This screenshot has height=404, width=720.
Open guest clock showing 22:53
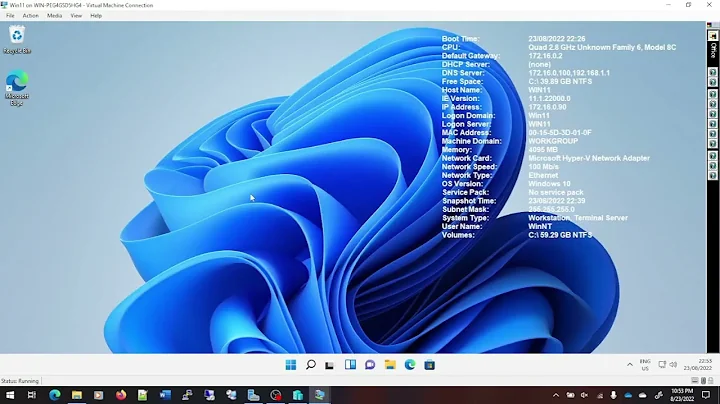pyautogui.click(x=698, y=365)
